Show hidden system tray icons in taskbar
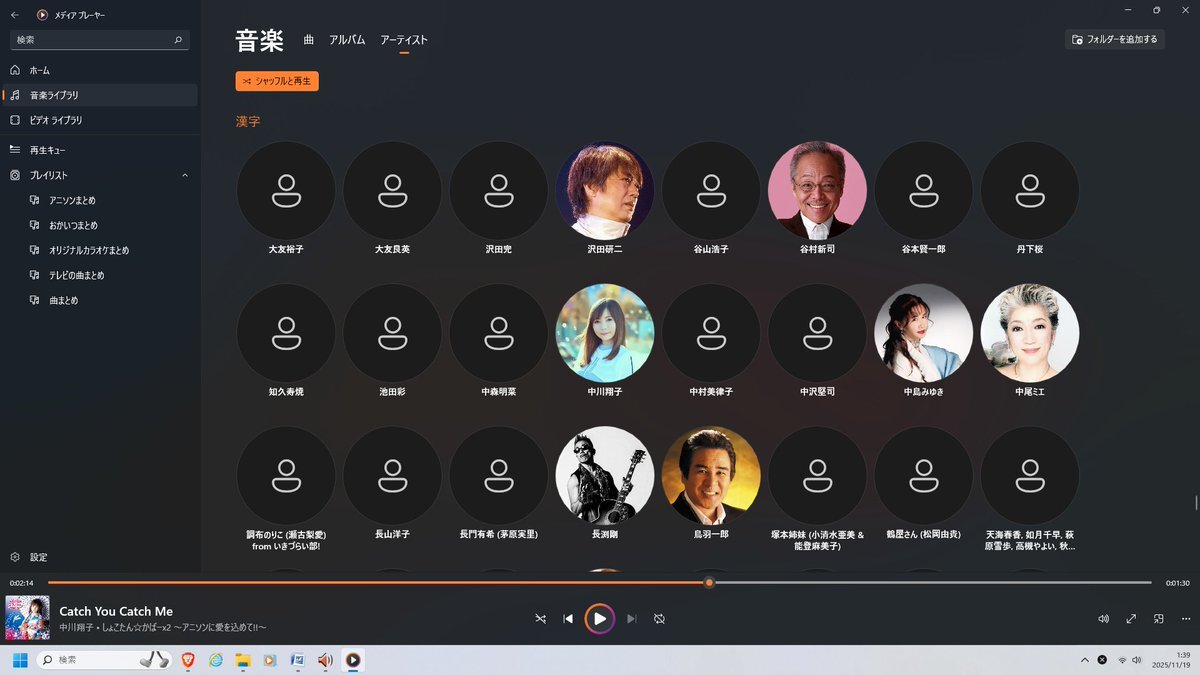This screenshot has width=1200, height=675. pos(1085,660)
